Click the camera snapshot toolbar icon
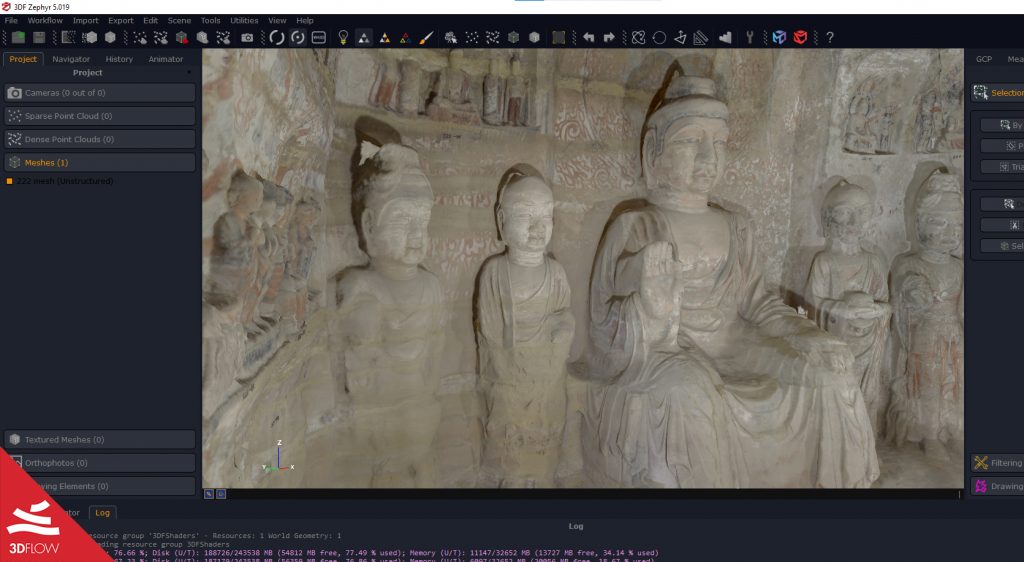Image resolution: width=1024 pixels, height=562 pixels. (247, 38)
